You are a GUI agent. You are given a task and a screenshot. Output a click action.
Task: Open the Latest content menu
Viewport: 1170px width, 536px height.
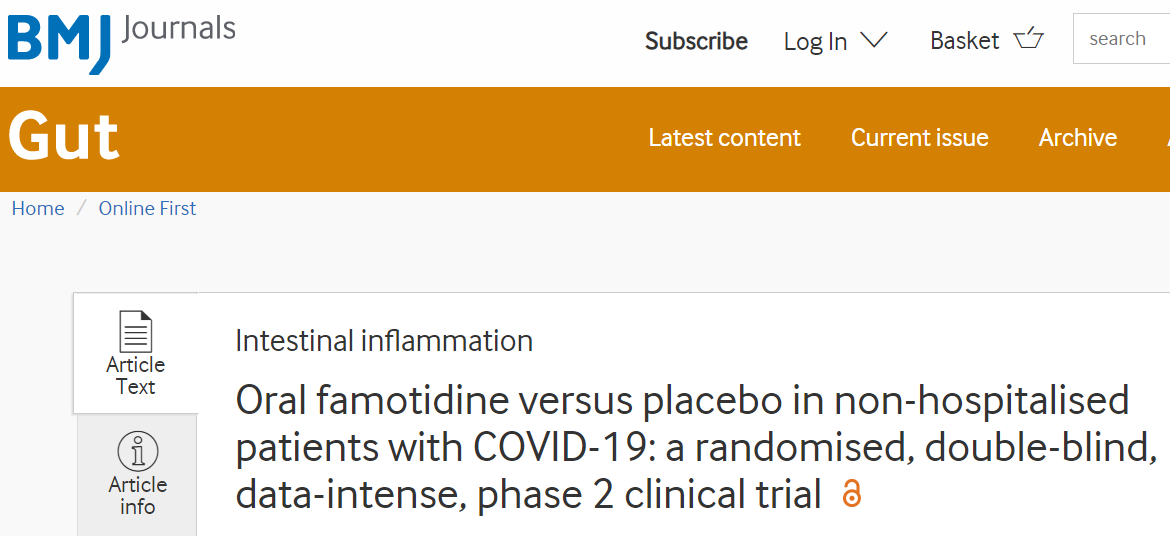(725, 137)
